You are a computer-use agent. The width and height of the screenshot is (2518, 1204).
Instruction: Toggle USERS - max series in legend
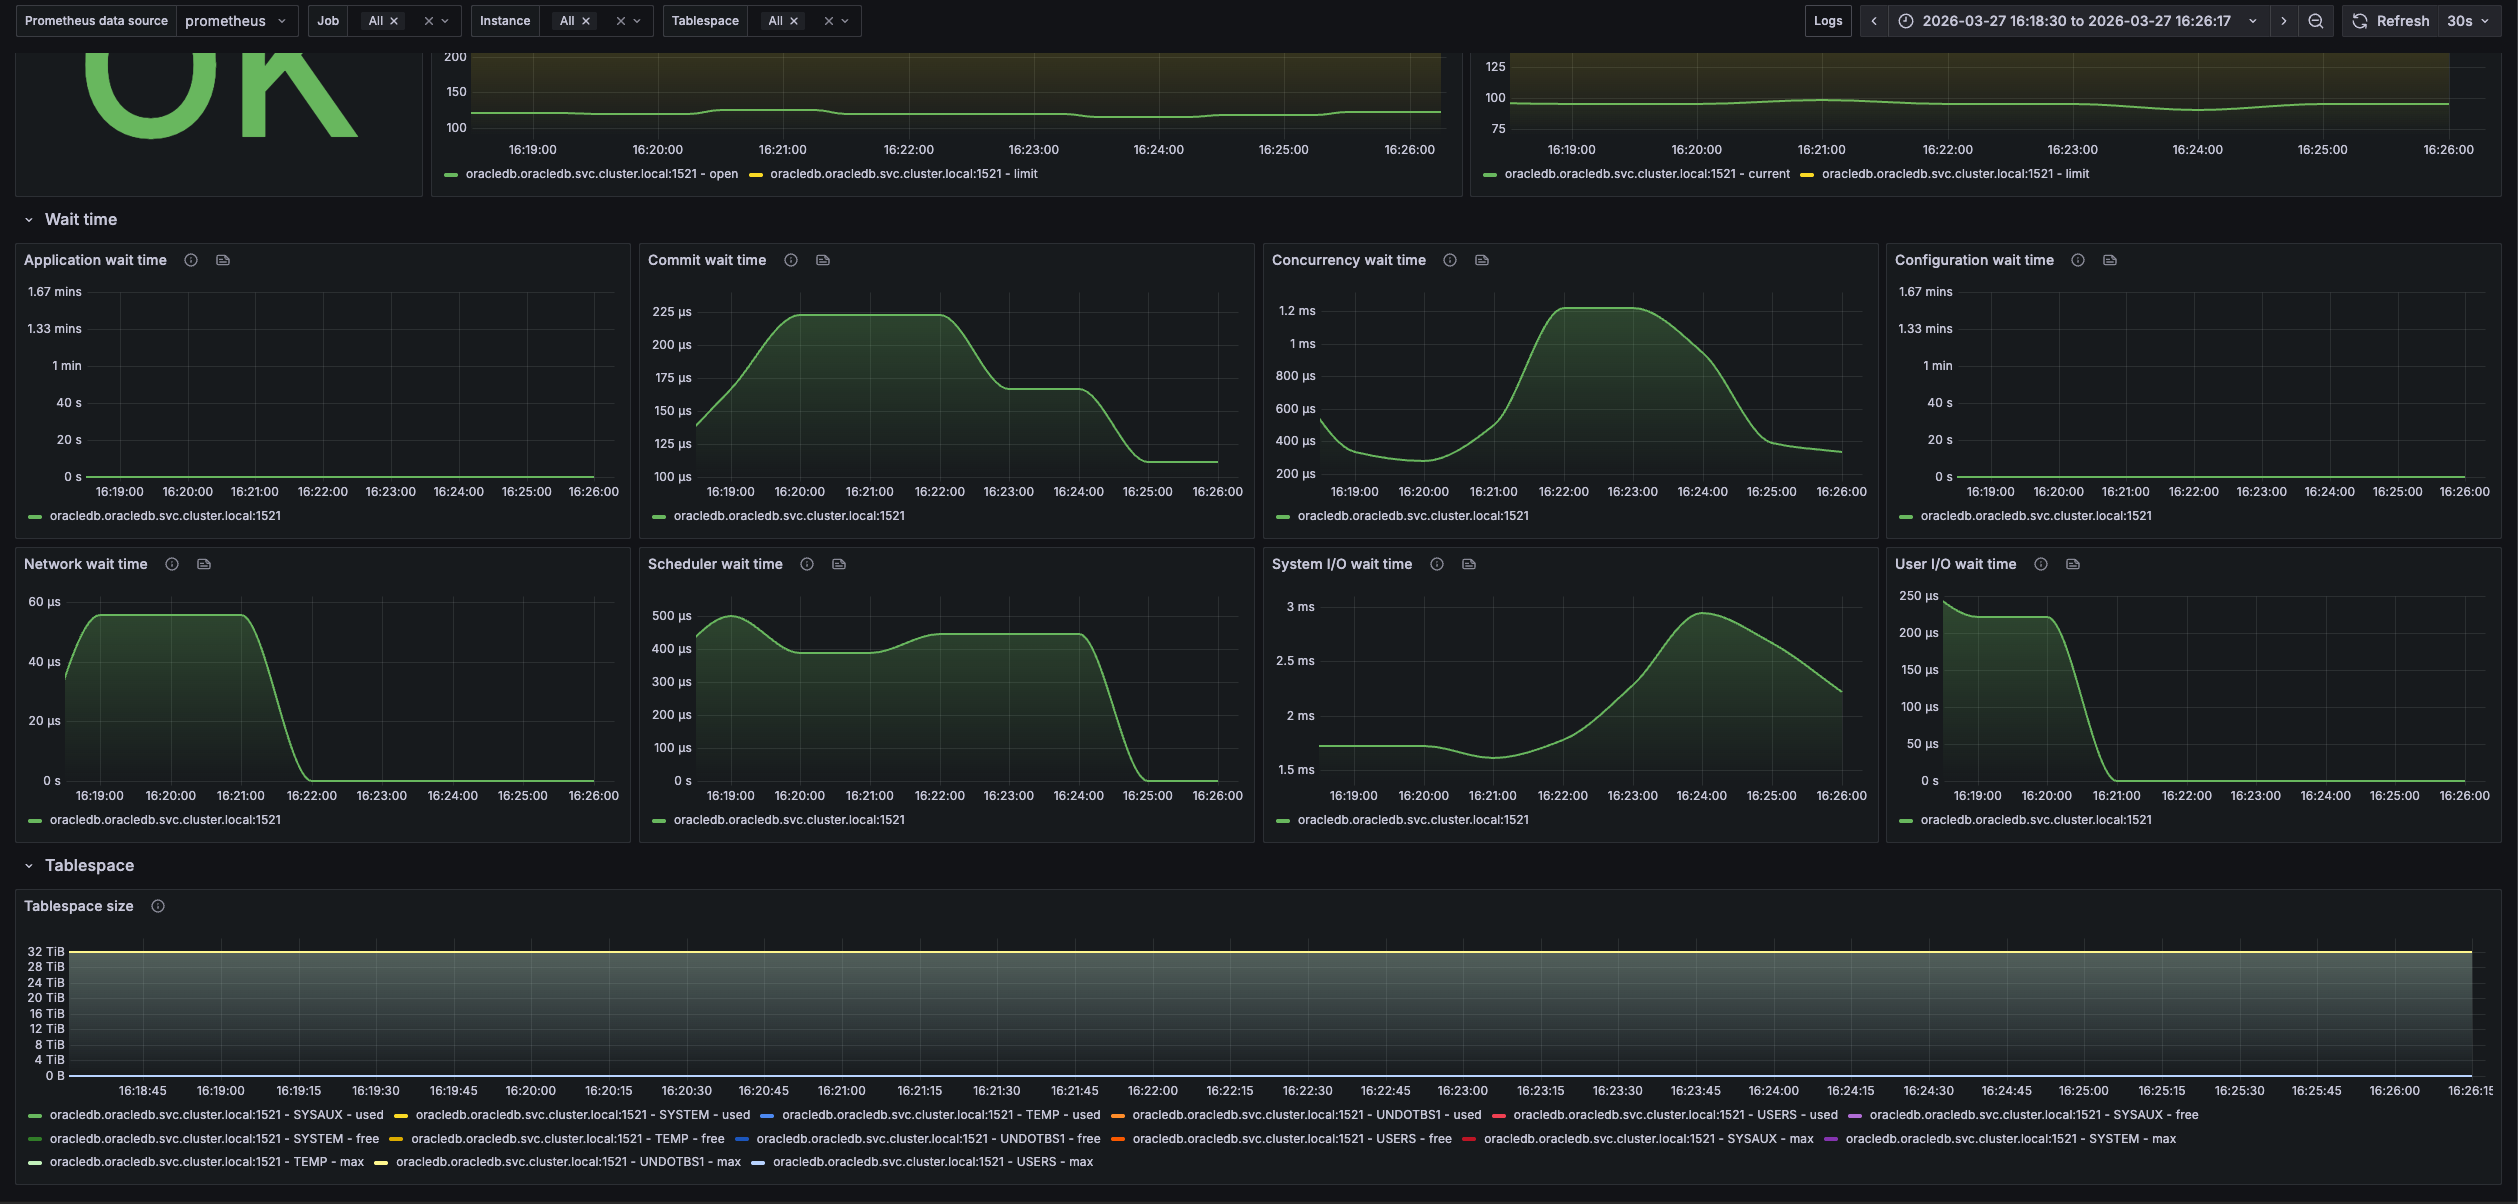(x=932, y=1162)
